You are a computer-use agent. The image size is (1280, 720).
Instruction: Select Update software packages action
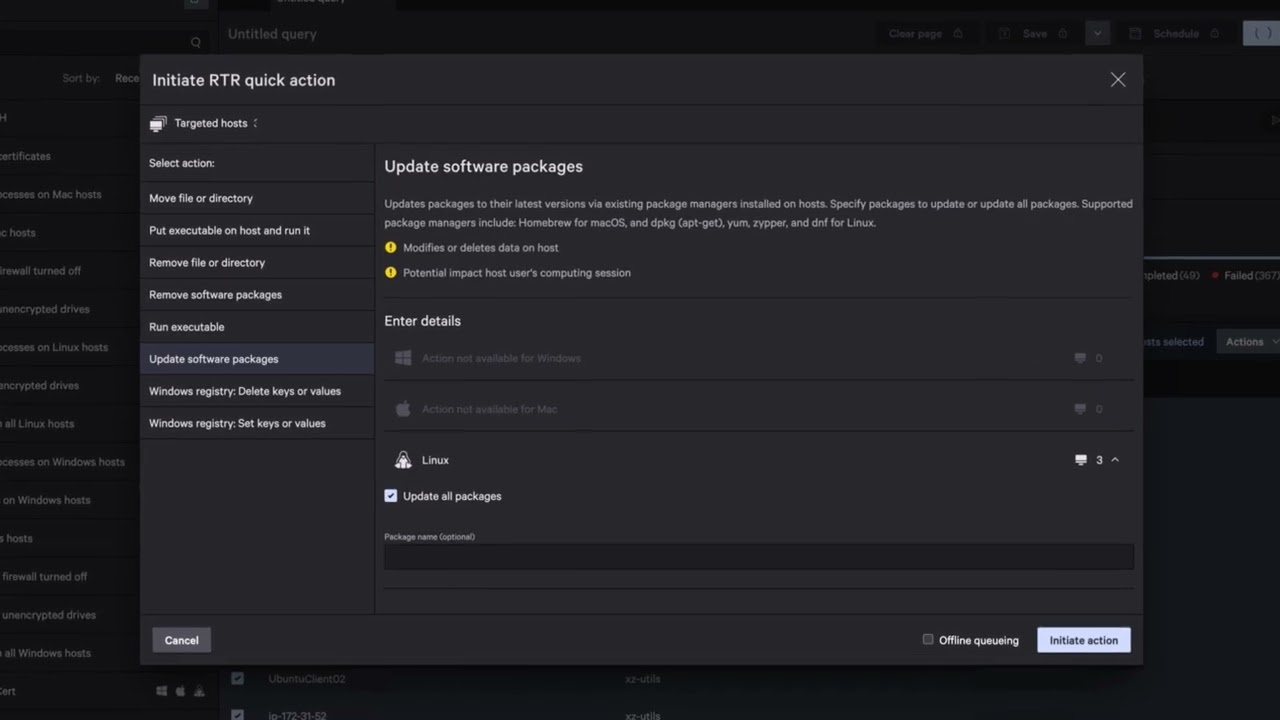click(x=257, y=358)
